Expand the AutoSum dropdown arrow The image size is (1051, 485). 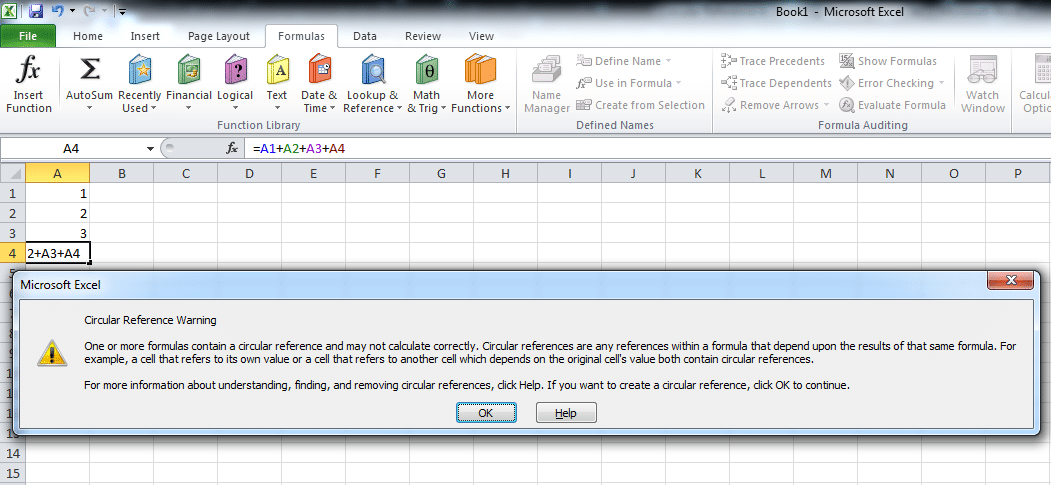click(89, 108)
